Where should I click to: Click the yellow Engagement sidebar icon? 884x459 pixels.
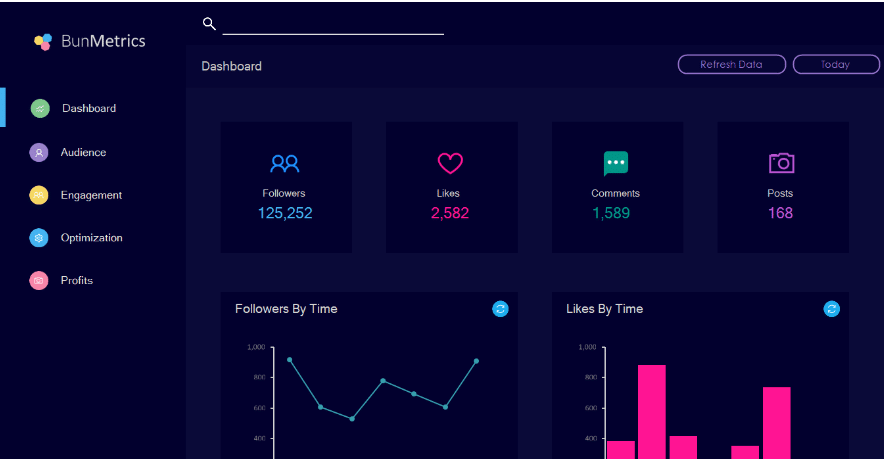[x=39, y=195]
